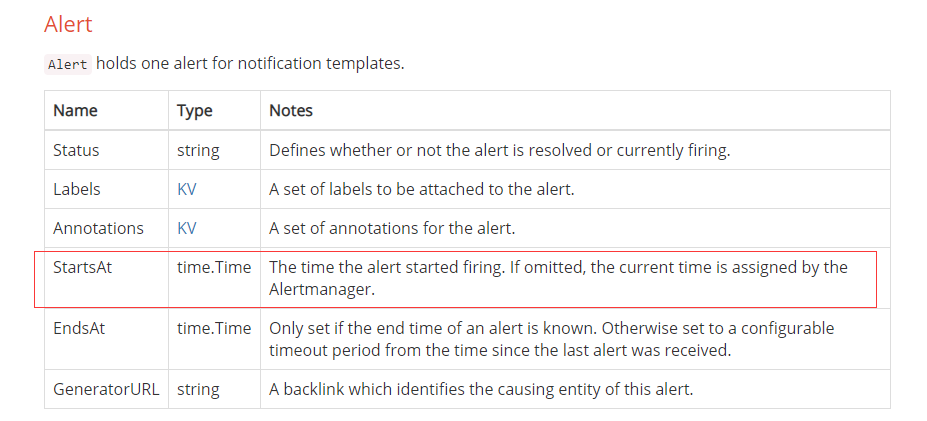This screenshot has width=927, height=421.
Task: Click the EndsAt name cell
Action: (x=78, y=328)
